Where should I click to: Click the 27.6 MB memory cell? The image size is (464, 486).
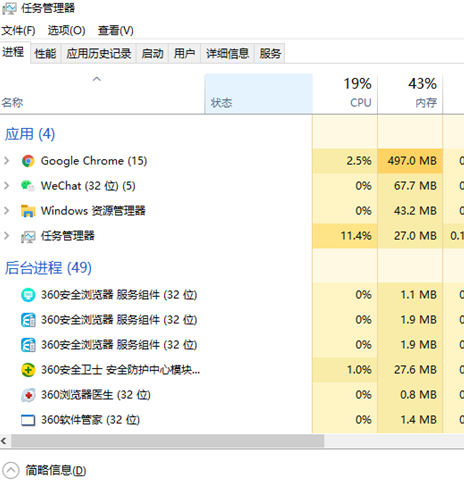[x=410, y=370]
